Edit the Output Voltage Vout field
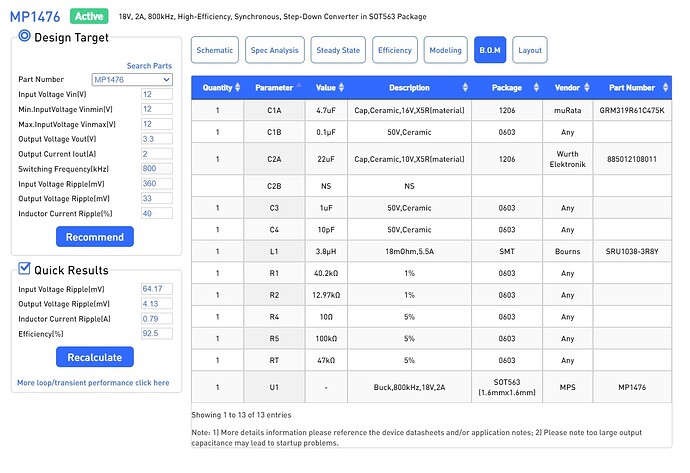The image size is (690, 473). click(x=157, y=139)
